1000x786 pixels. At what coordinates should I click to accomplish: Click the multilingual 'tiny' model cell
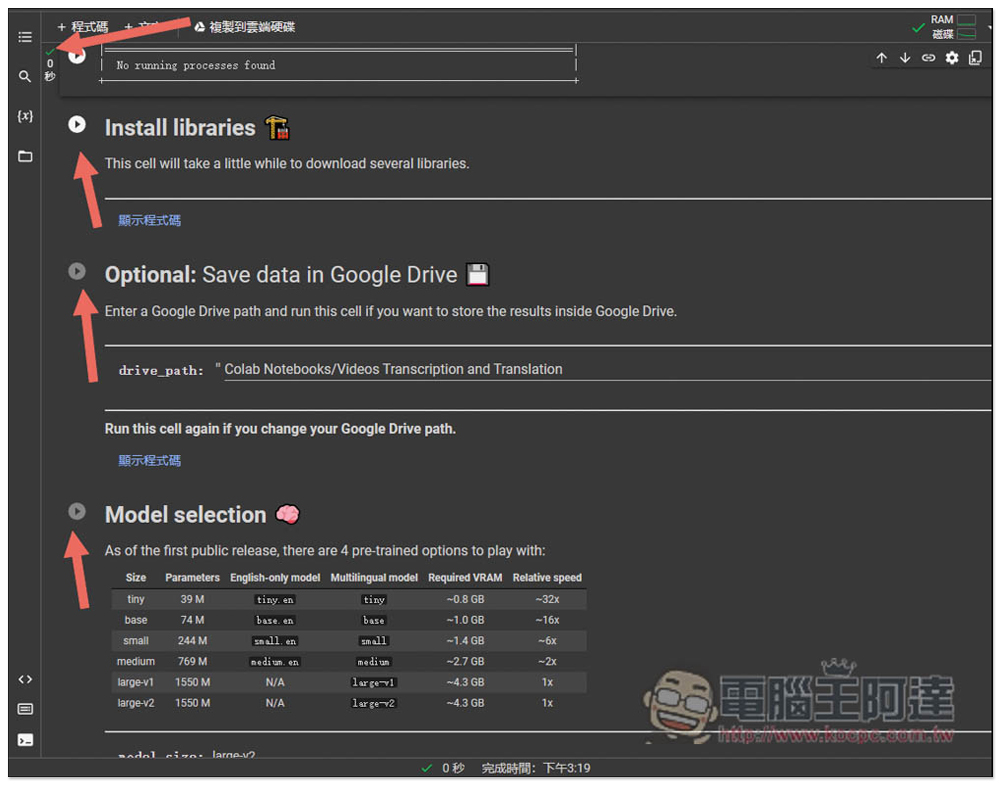(x=374, y=600)
